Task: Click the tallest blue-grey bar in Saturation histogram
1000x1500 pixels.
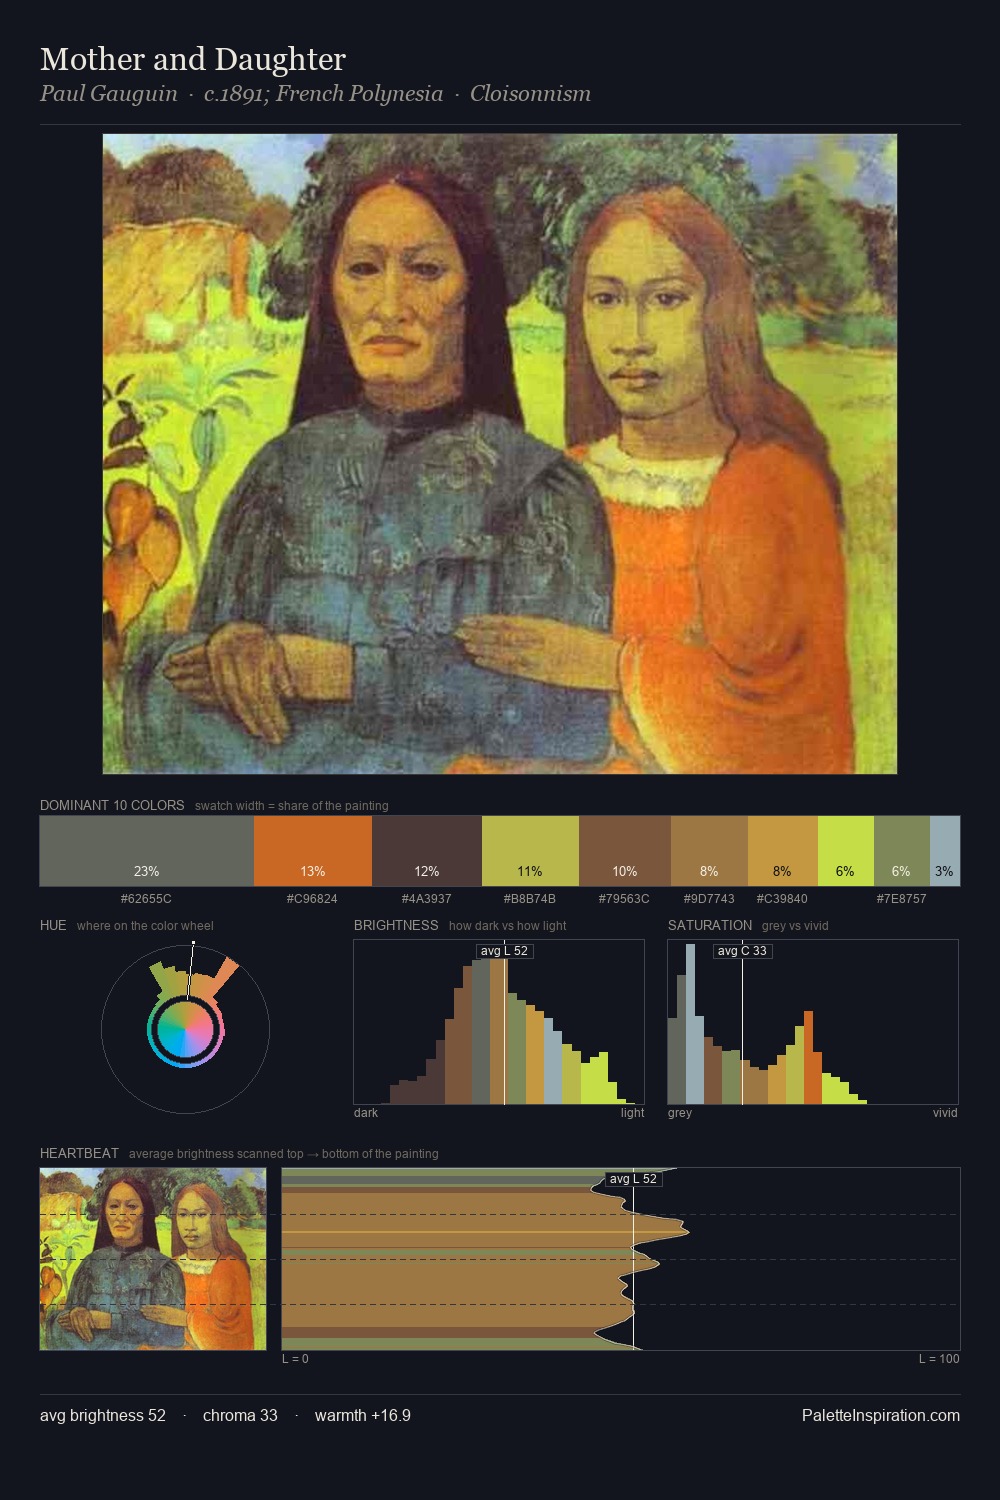Action: click(x=690, y=1024)
